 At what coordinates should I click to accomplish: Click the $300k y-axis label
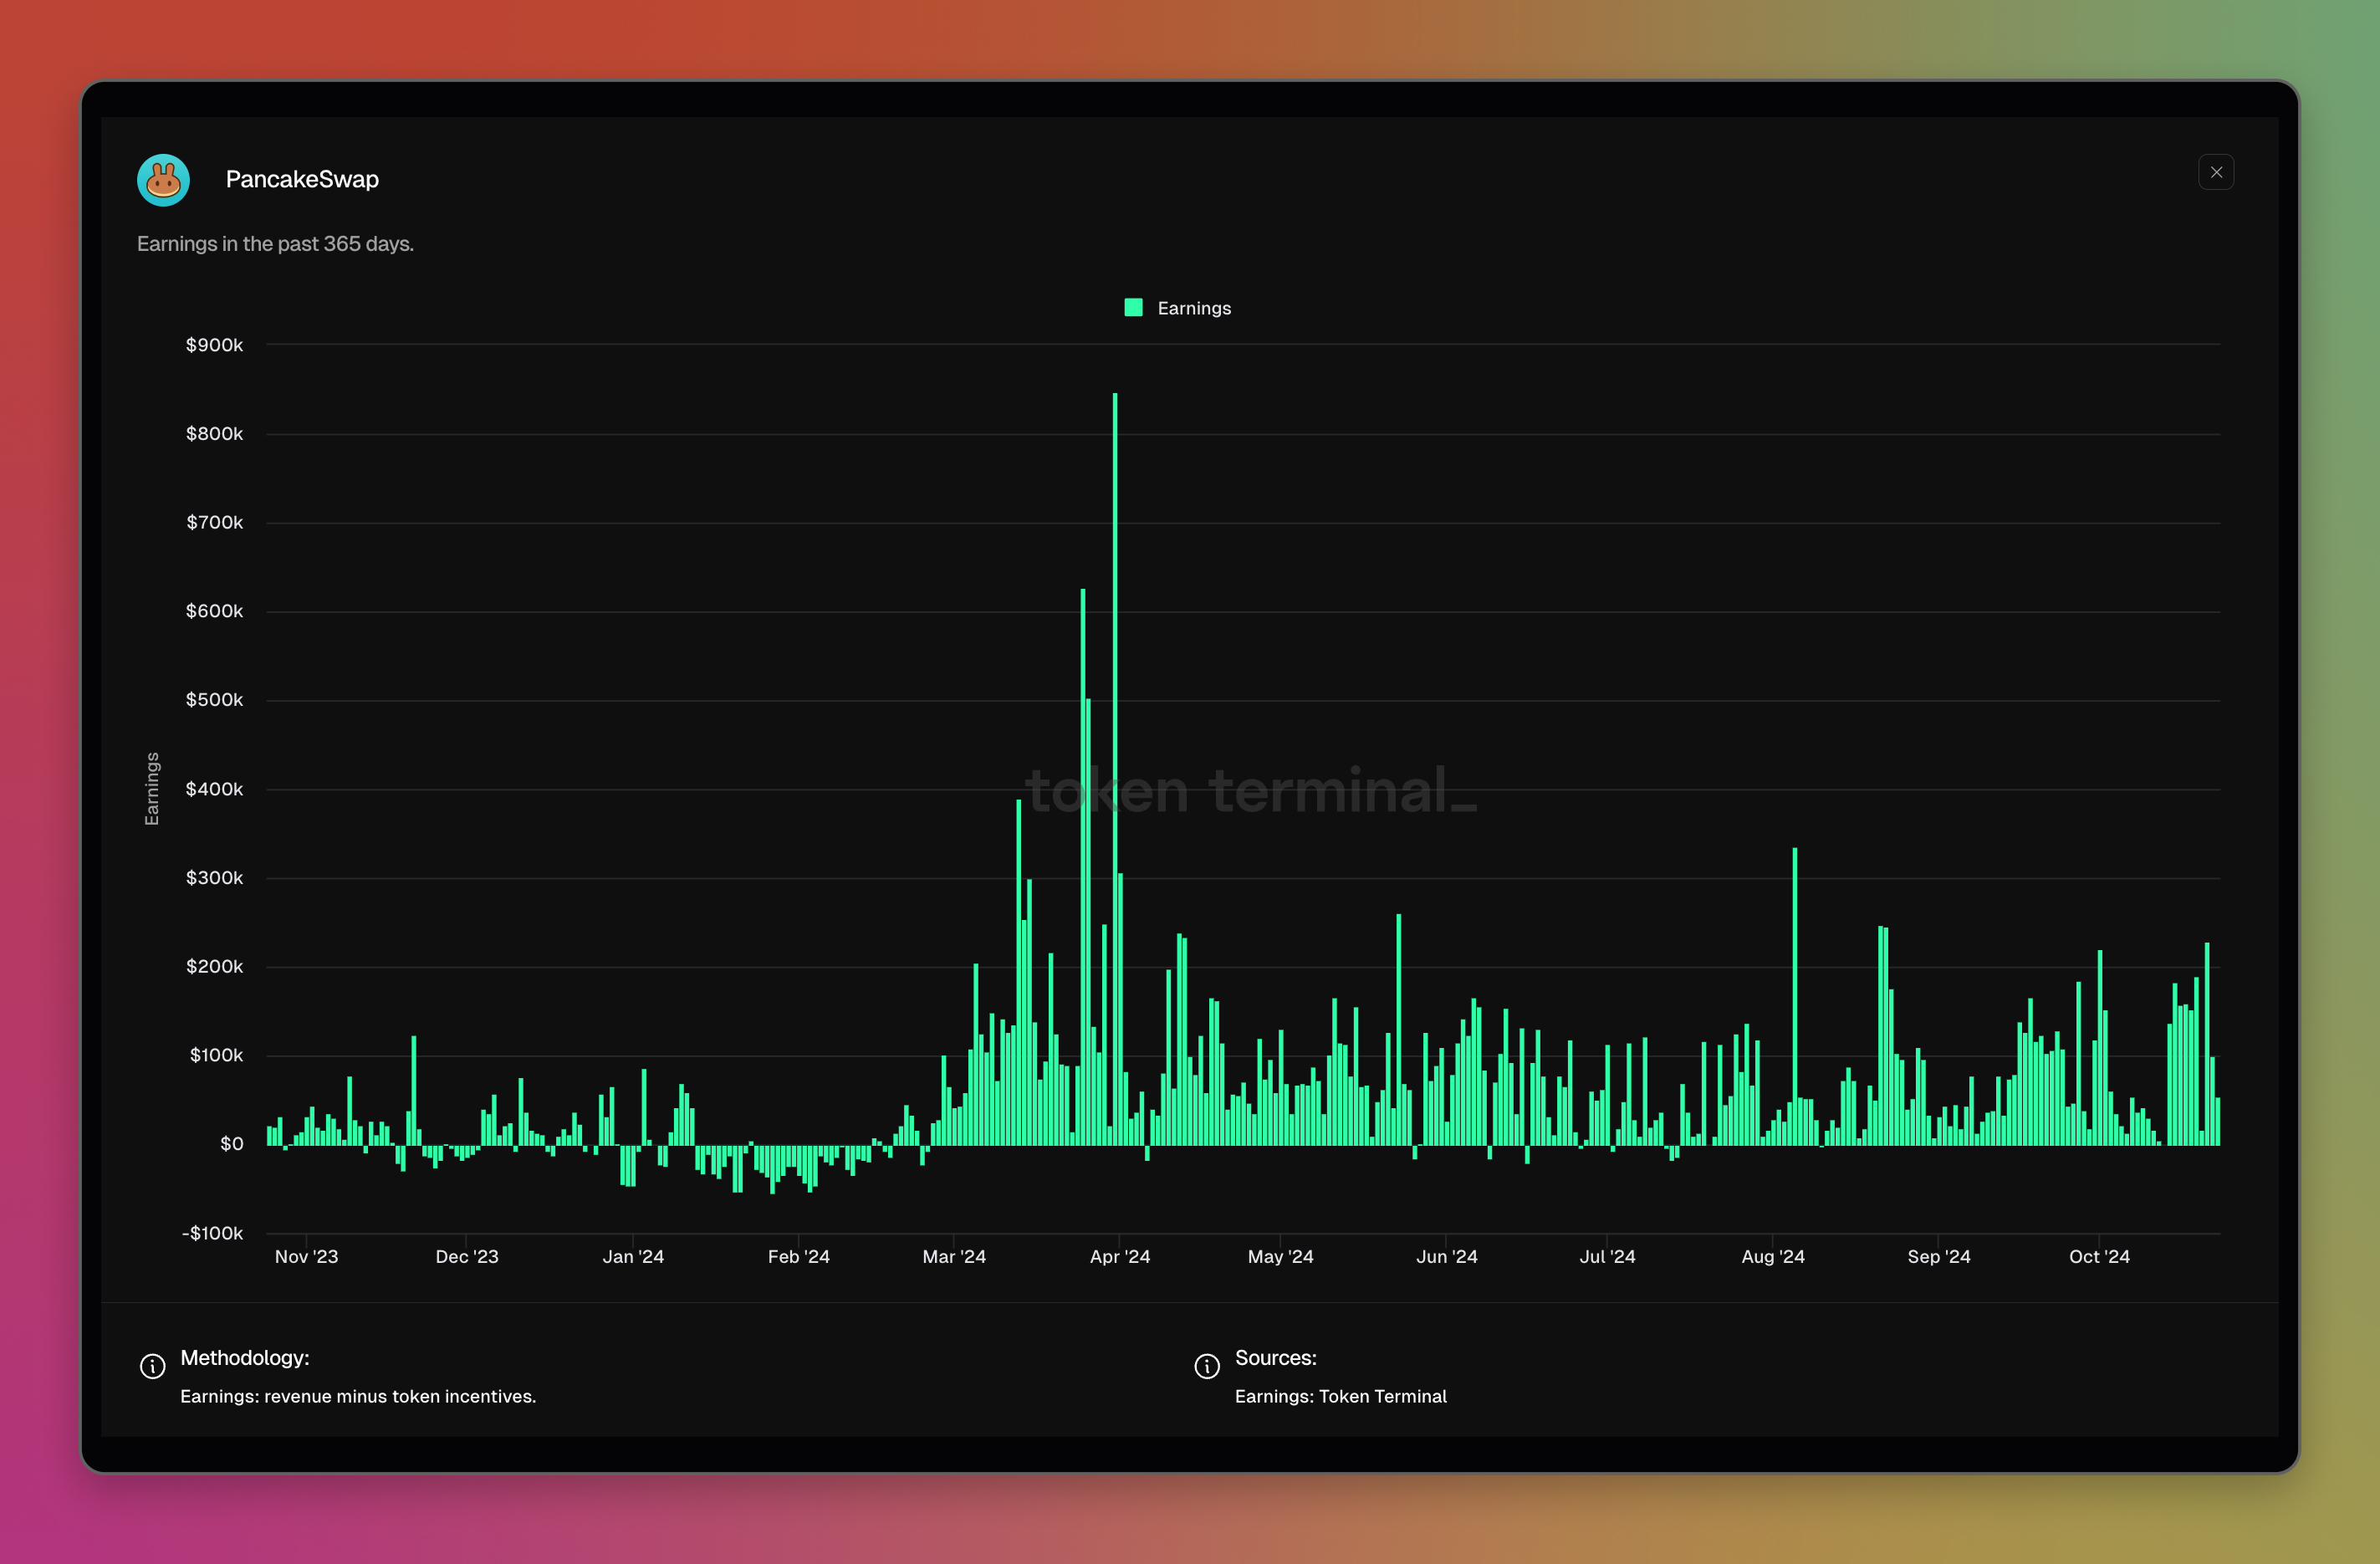click(x=214, y=878)
